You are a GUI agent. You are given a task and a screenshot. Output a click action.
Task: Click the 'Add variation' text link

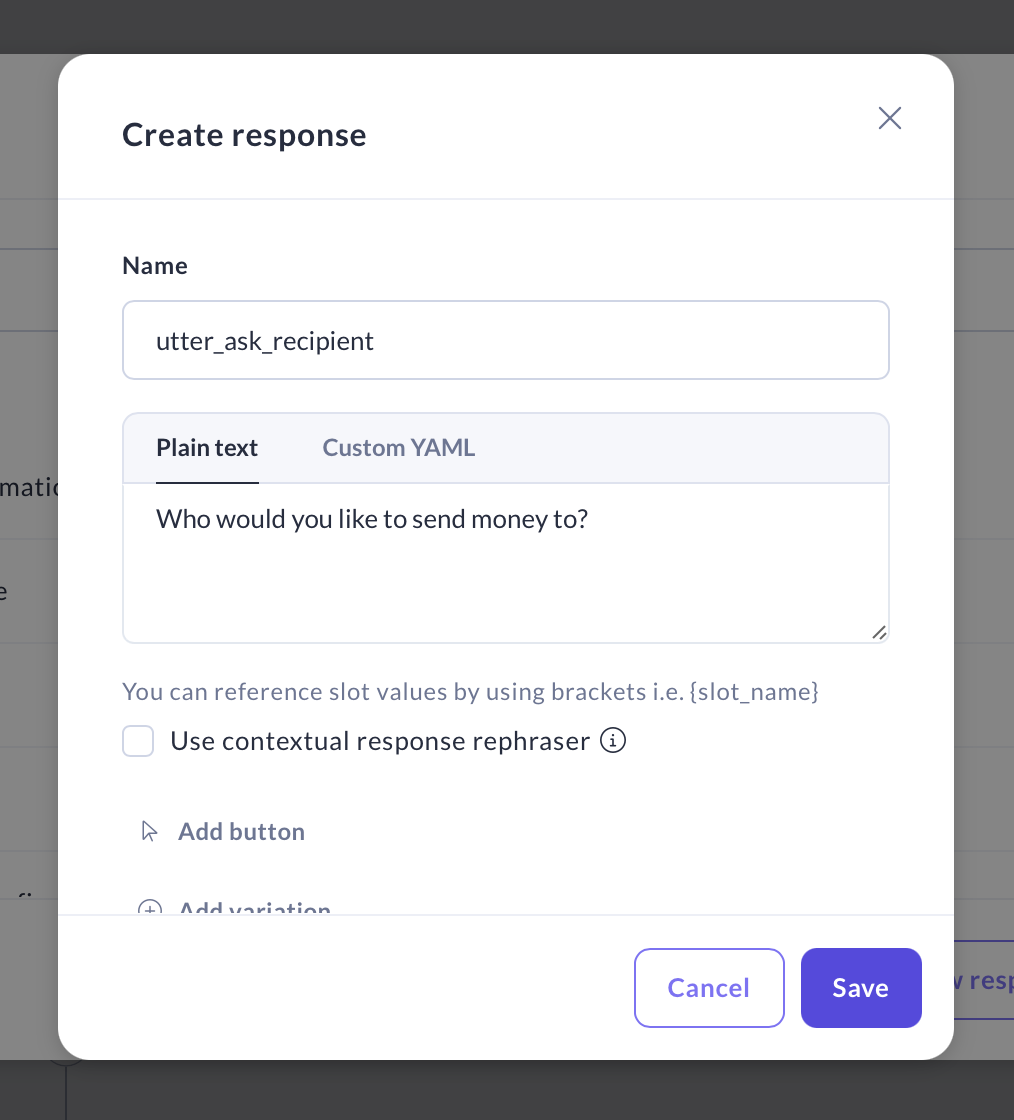point(254,908)
